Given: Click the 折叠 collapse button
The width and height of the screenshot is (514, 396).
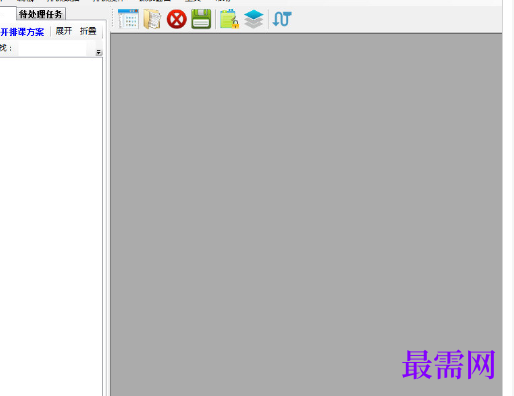Looking at the screenshot, I should pos(88,31).
